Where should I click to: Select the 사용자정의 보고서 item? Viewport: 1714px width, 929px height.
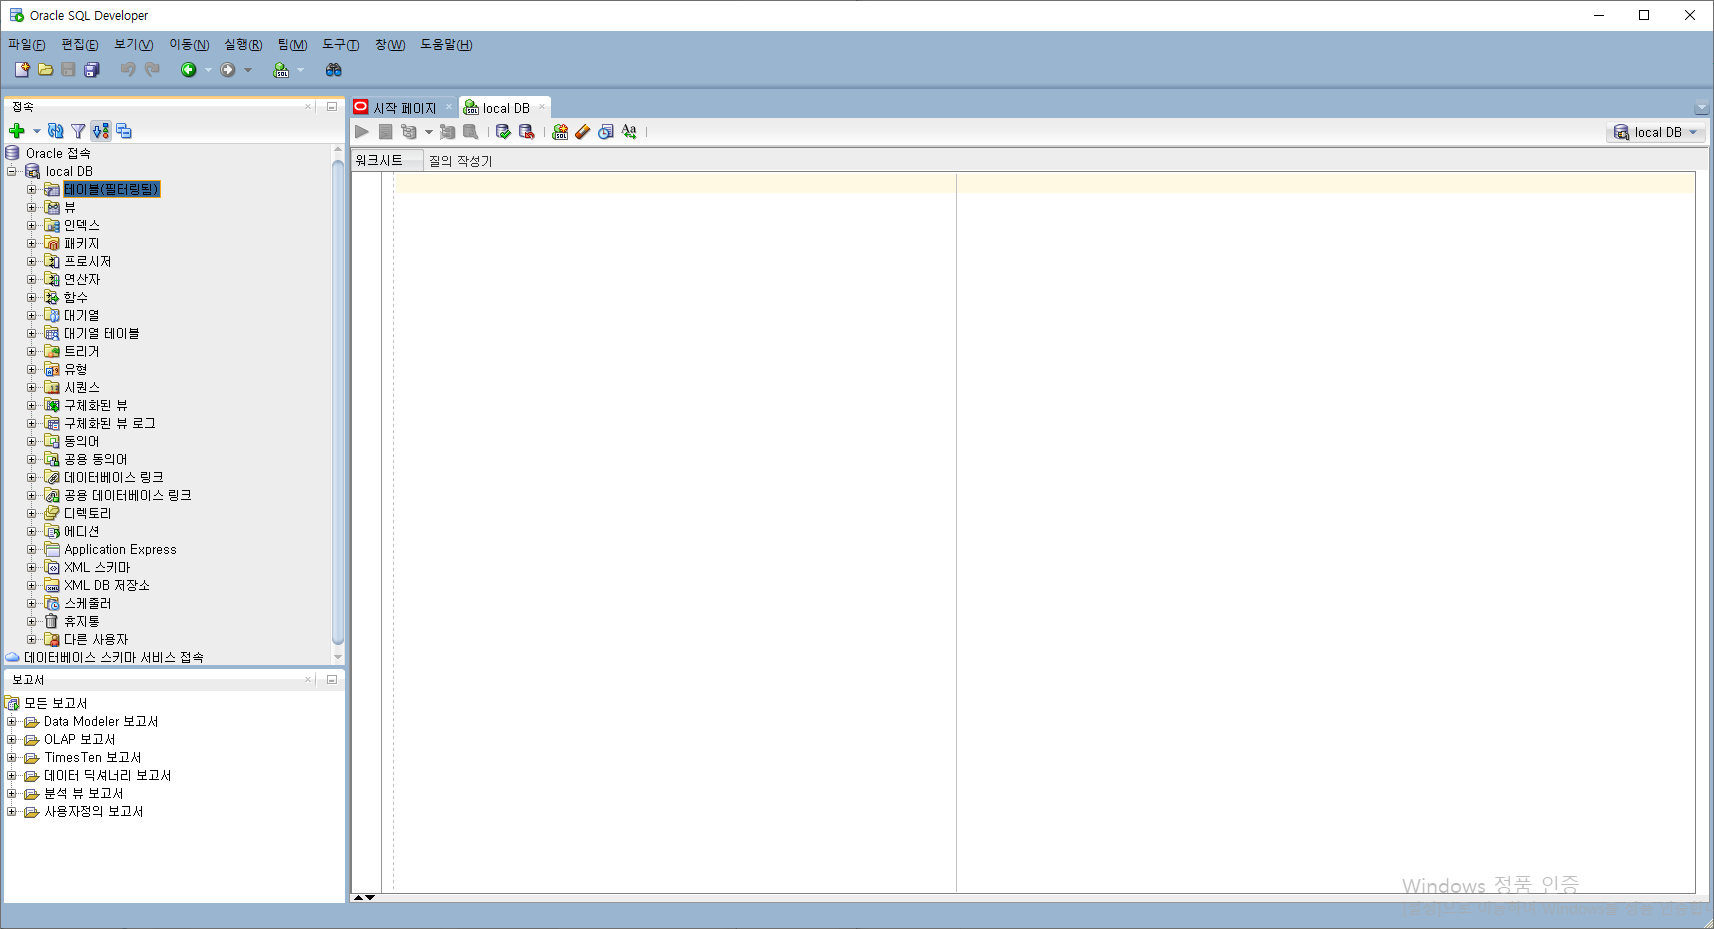tap(94, 811)
